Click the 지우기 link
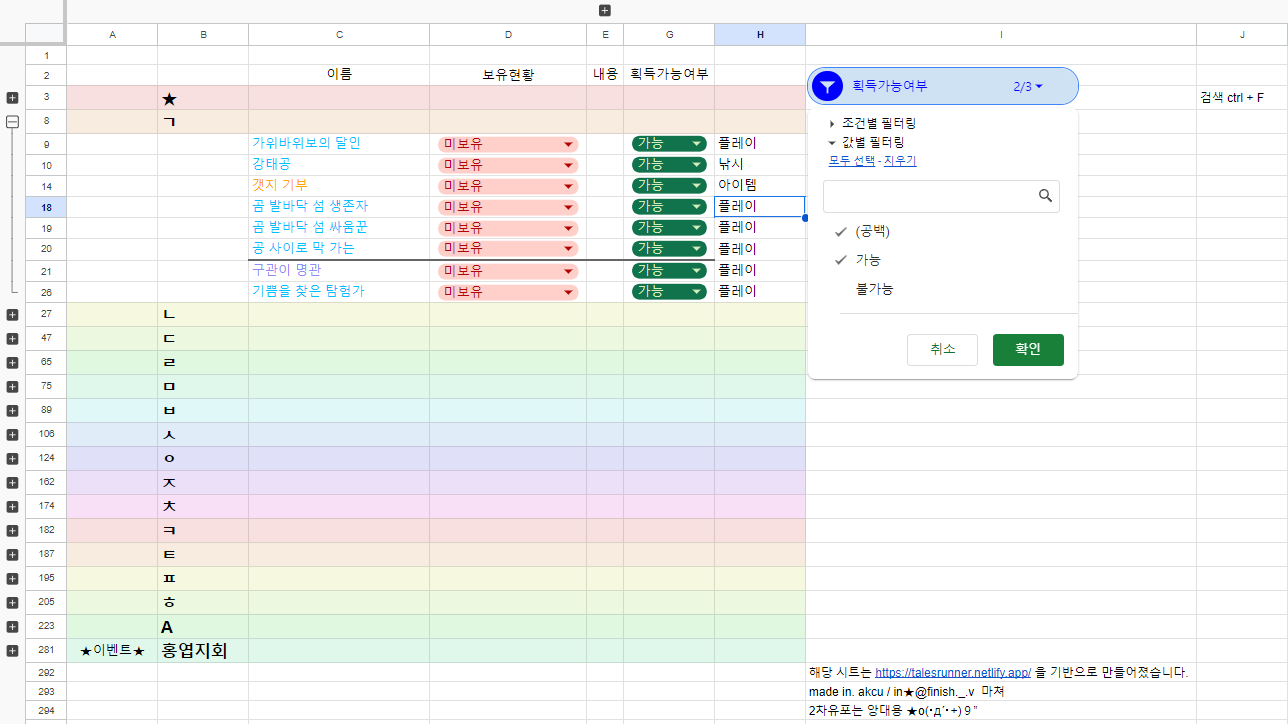 900,161
